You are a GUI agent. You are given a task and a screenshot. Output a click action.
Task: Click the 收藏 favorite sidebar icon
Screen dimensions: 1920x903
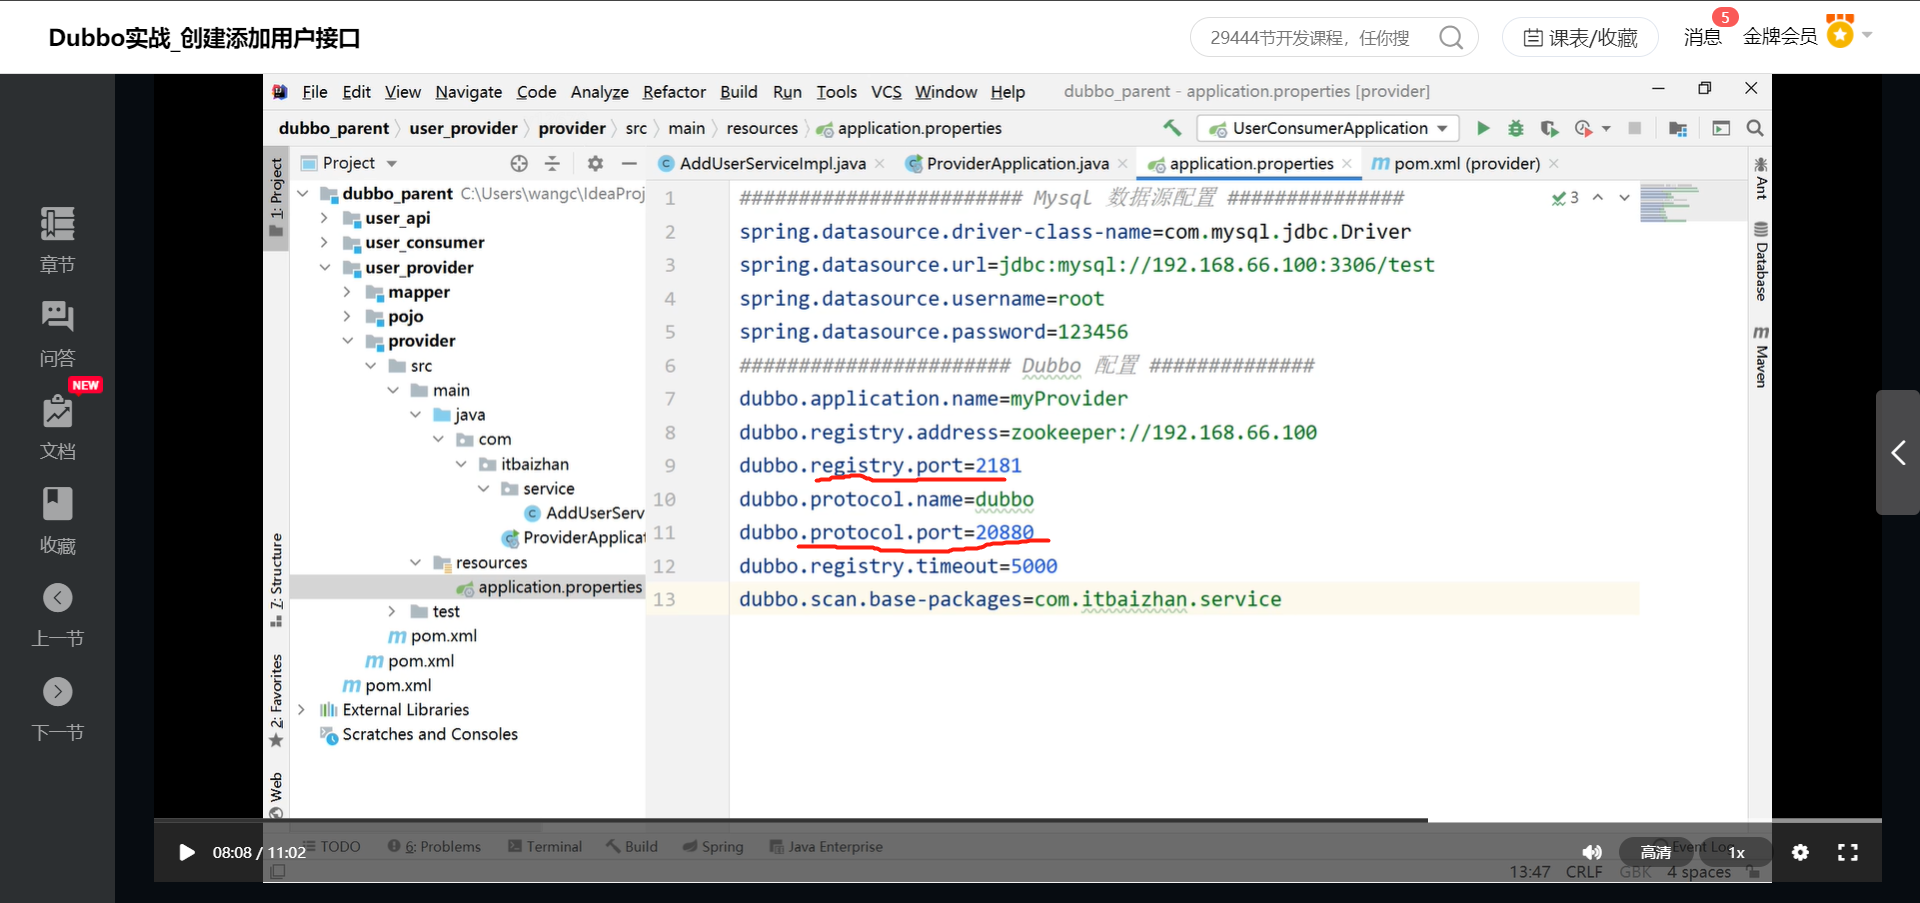point(57,521)
